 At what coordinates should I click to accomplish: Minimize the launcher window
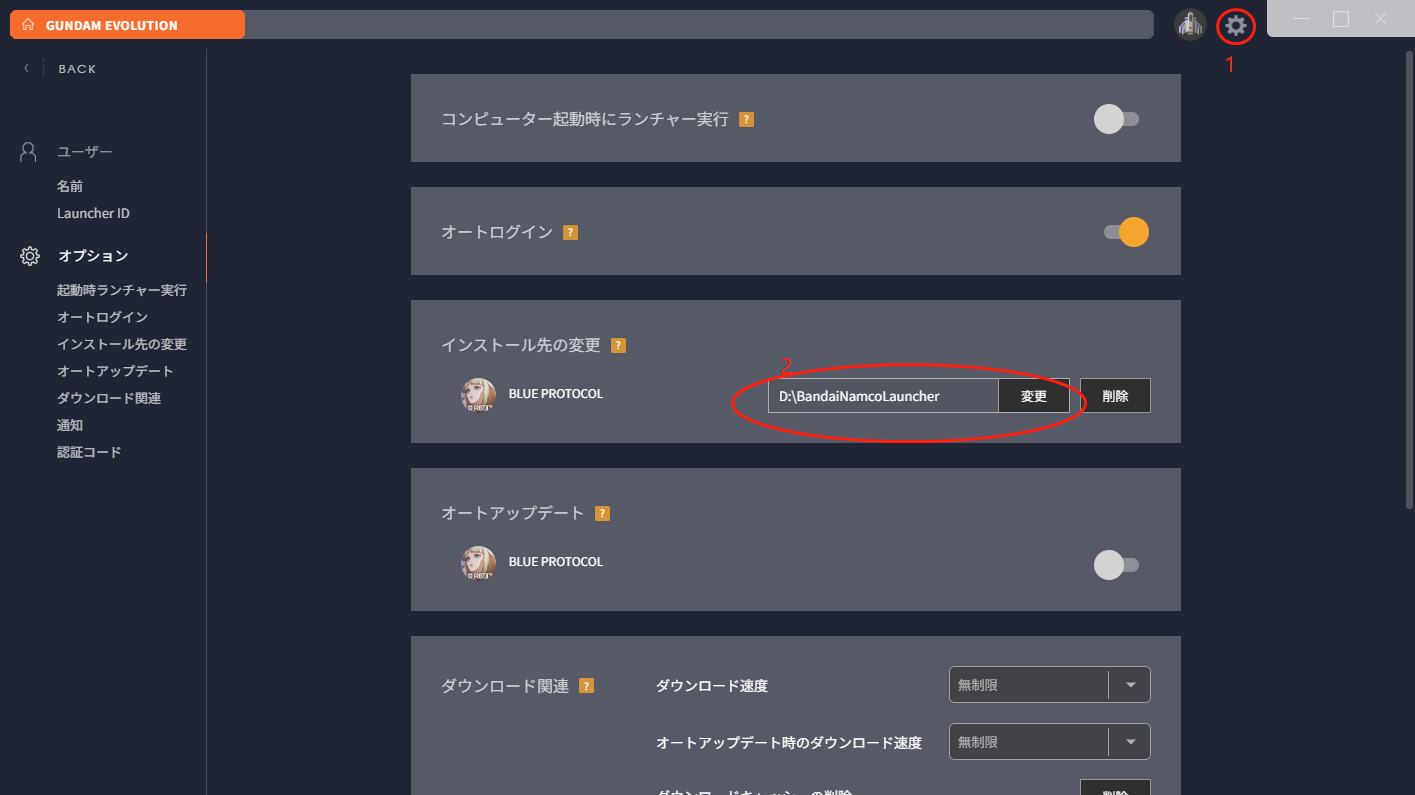pos(1301,19)
